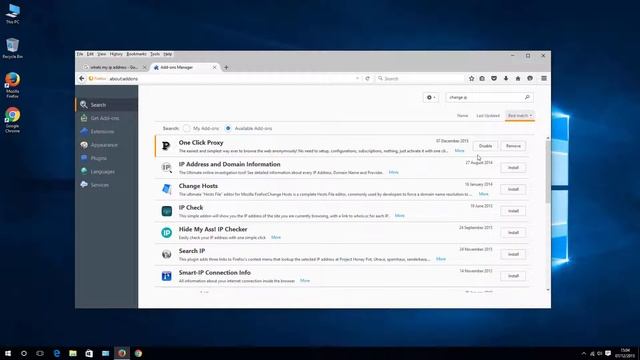Select the Available Add-ons radio button
Screen dimensions: 640x360
coord(228,128)
